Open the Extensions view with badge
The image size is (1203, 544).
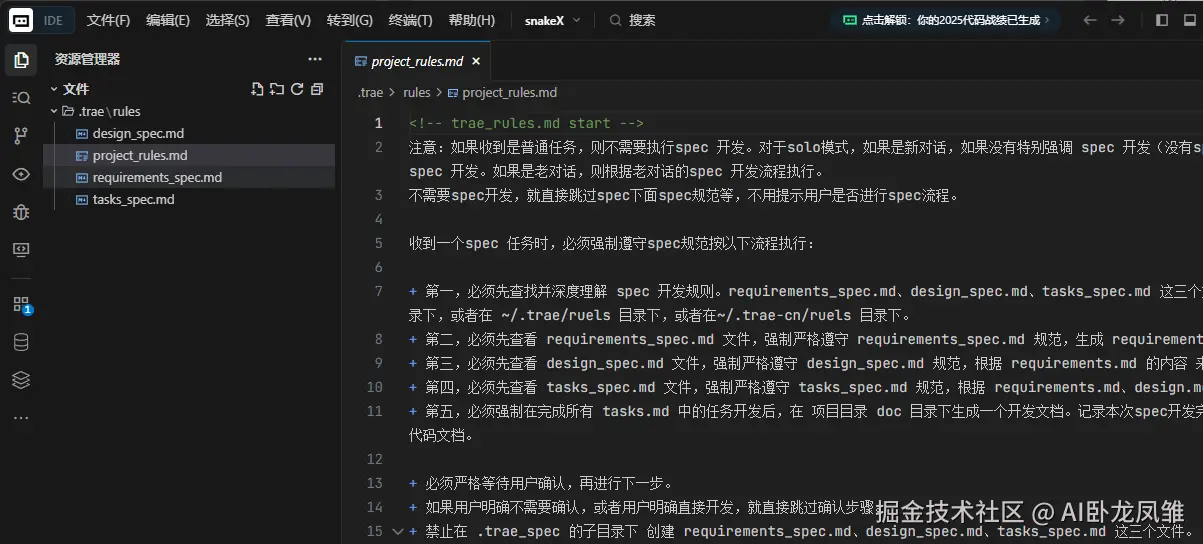(x=21, y=304)
